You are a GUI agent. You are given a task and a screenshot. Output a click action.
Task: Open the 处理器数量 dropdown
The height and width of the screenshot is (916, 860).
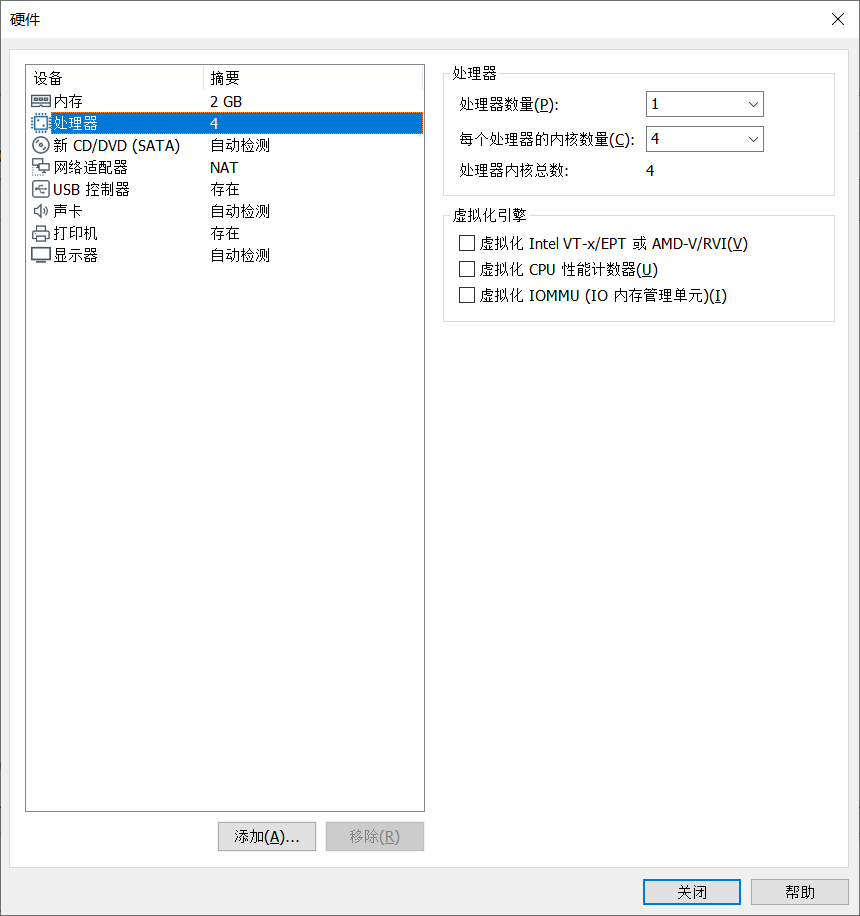click(705, 104)
